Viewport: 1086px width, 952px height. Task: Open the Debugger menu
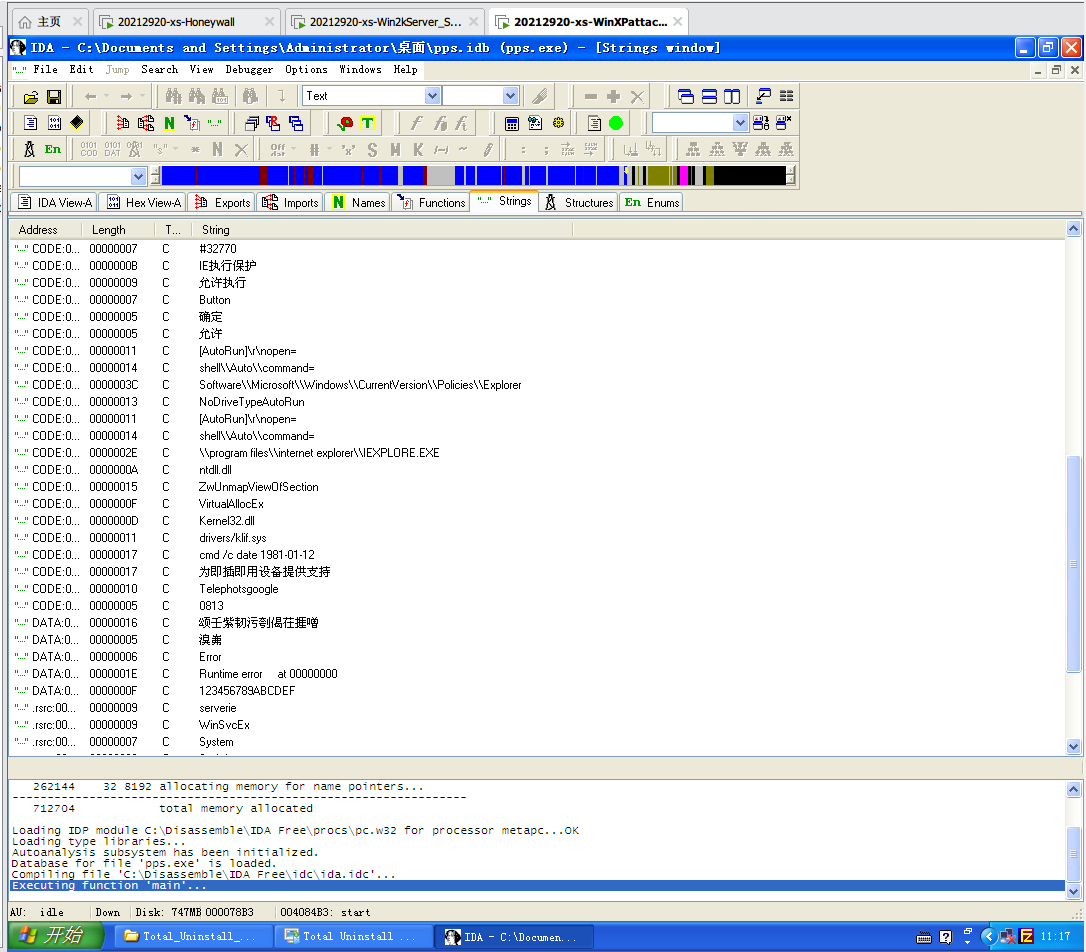[249, 69]
